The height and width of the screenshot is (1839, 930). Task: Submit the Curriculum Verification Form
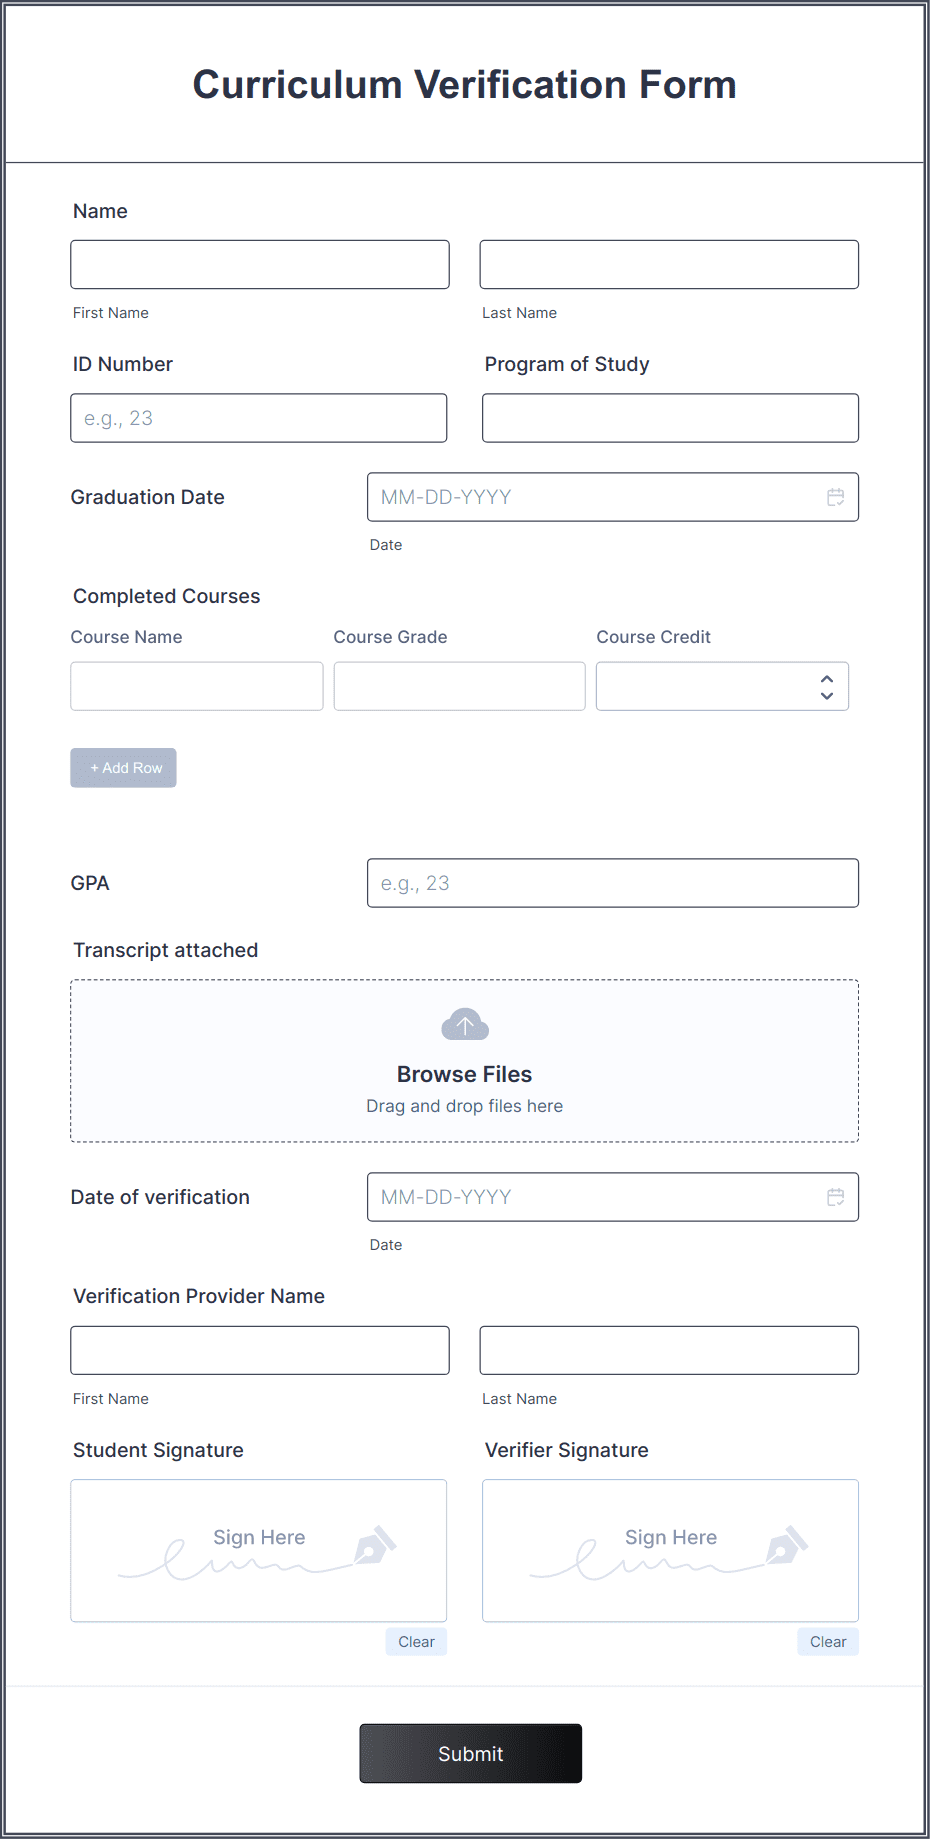(x=470, y=1753)
